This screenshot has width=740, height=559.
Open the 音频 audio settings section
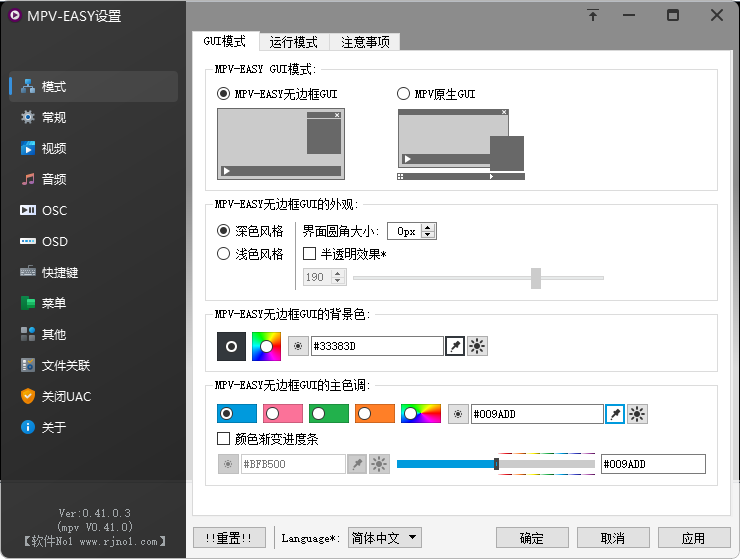93,179
